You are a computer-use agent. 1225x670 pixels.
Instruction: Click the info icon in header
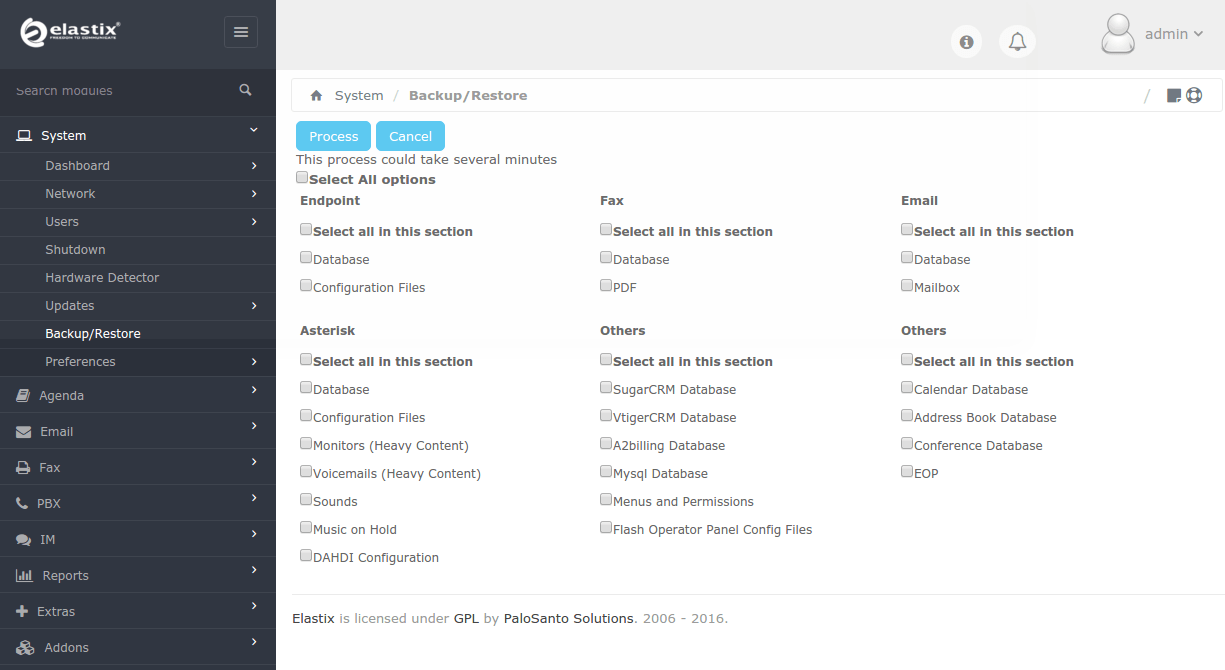(x=966, y=42)
